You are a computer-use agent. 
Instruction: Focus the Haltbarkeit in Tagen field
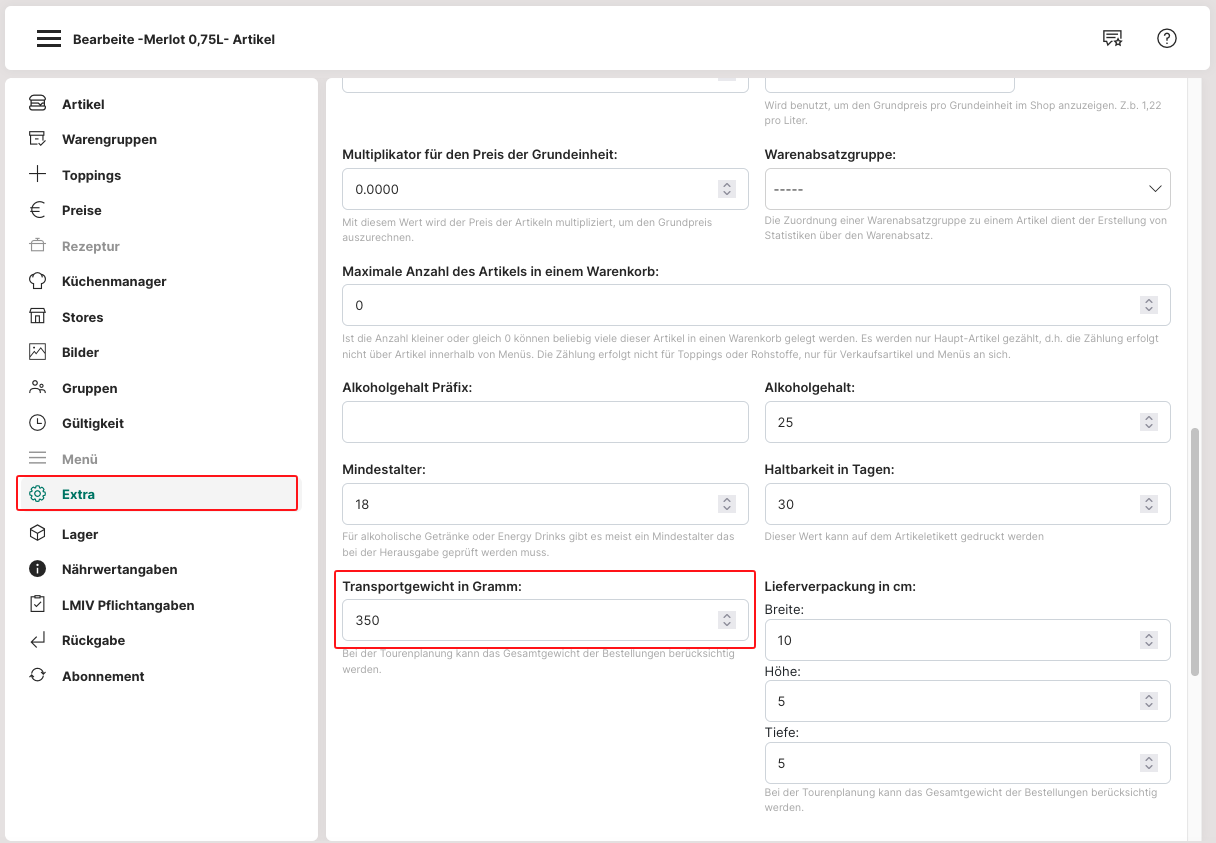click(950, 504)
